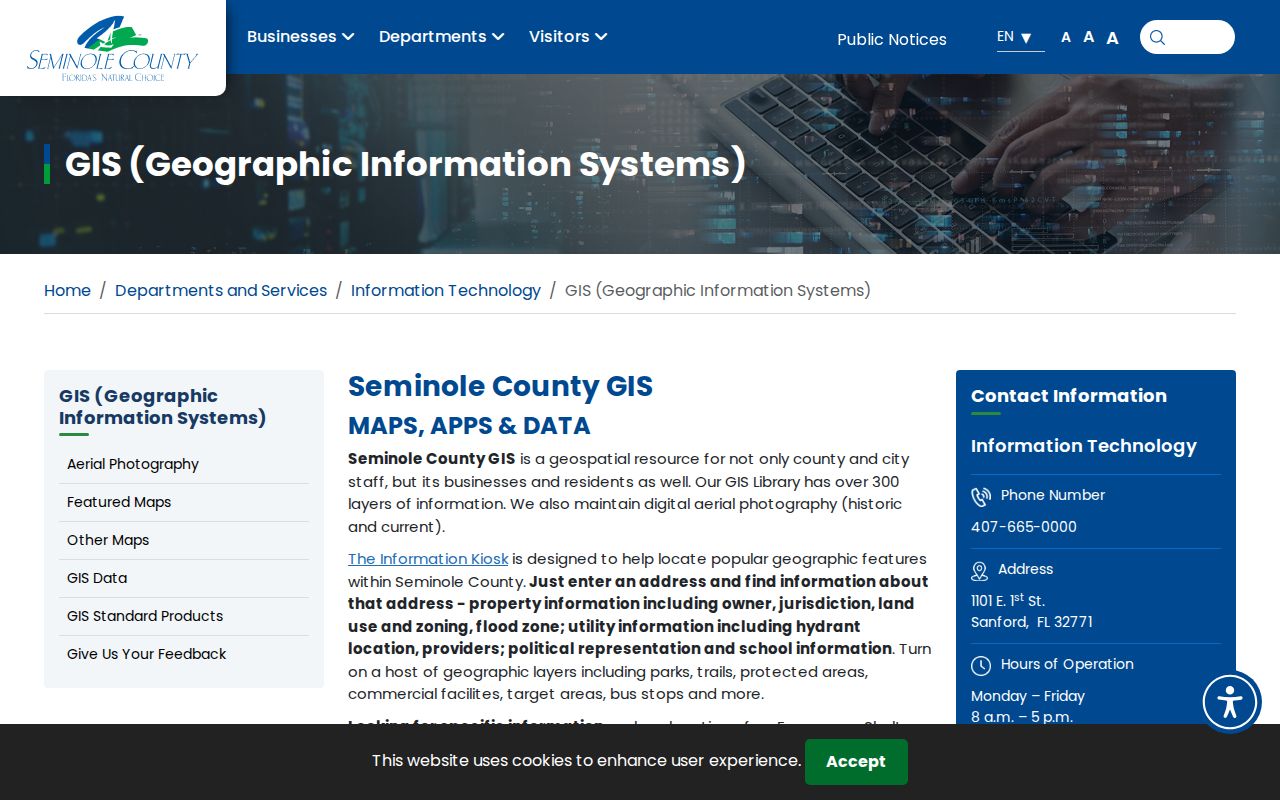Click the Phone Number icon

click(981, 497)
